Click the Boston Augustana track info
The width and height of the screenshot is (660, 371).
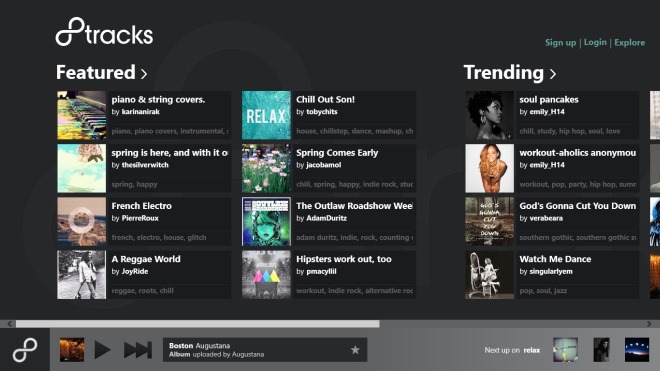265,350
